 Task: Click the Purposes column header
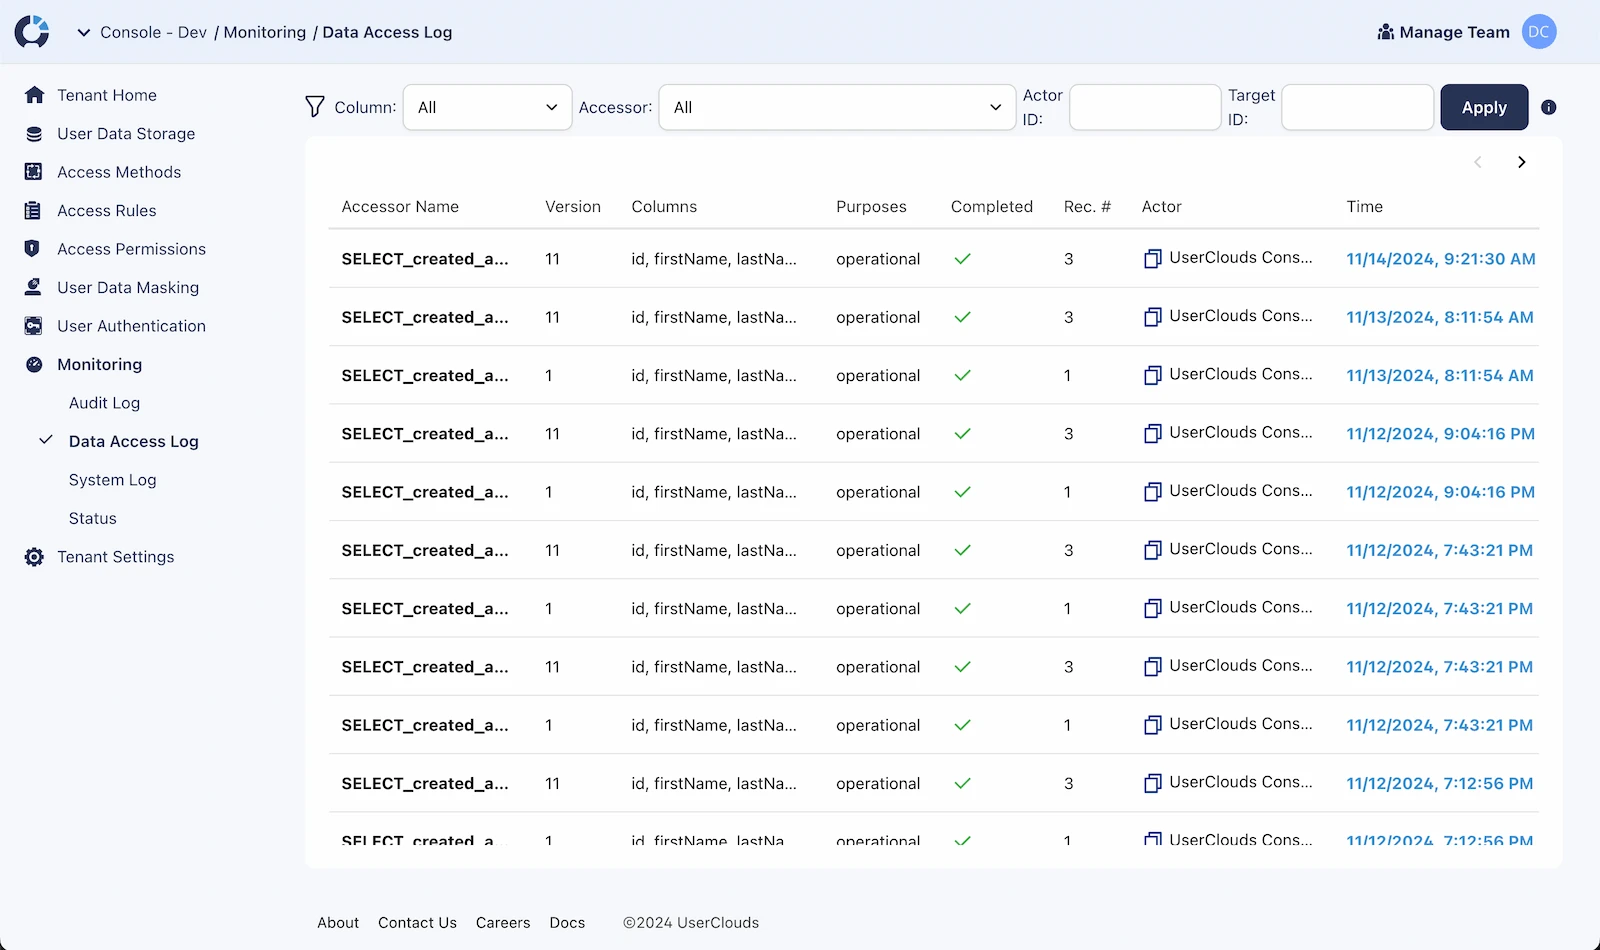pos(871,207)
